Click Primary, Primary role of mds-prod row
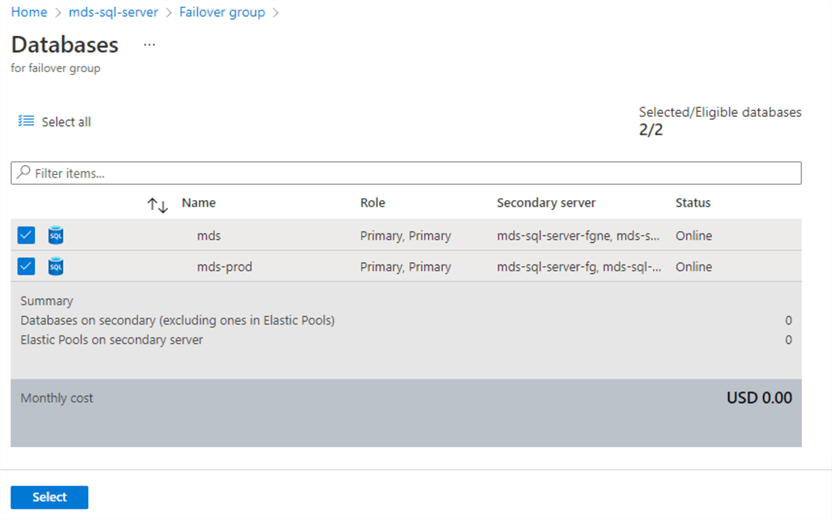The image size is (832, 520). point(405,267)
